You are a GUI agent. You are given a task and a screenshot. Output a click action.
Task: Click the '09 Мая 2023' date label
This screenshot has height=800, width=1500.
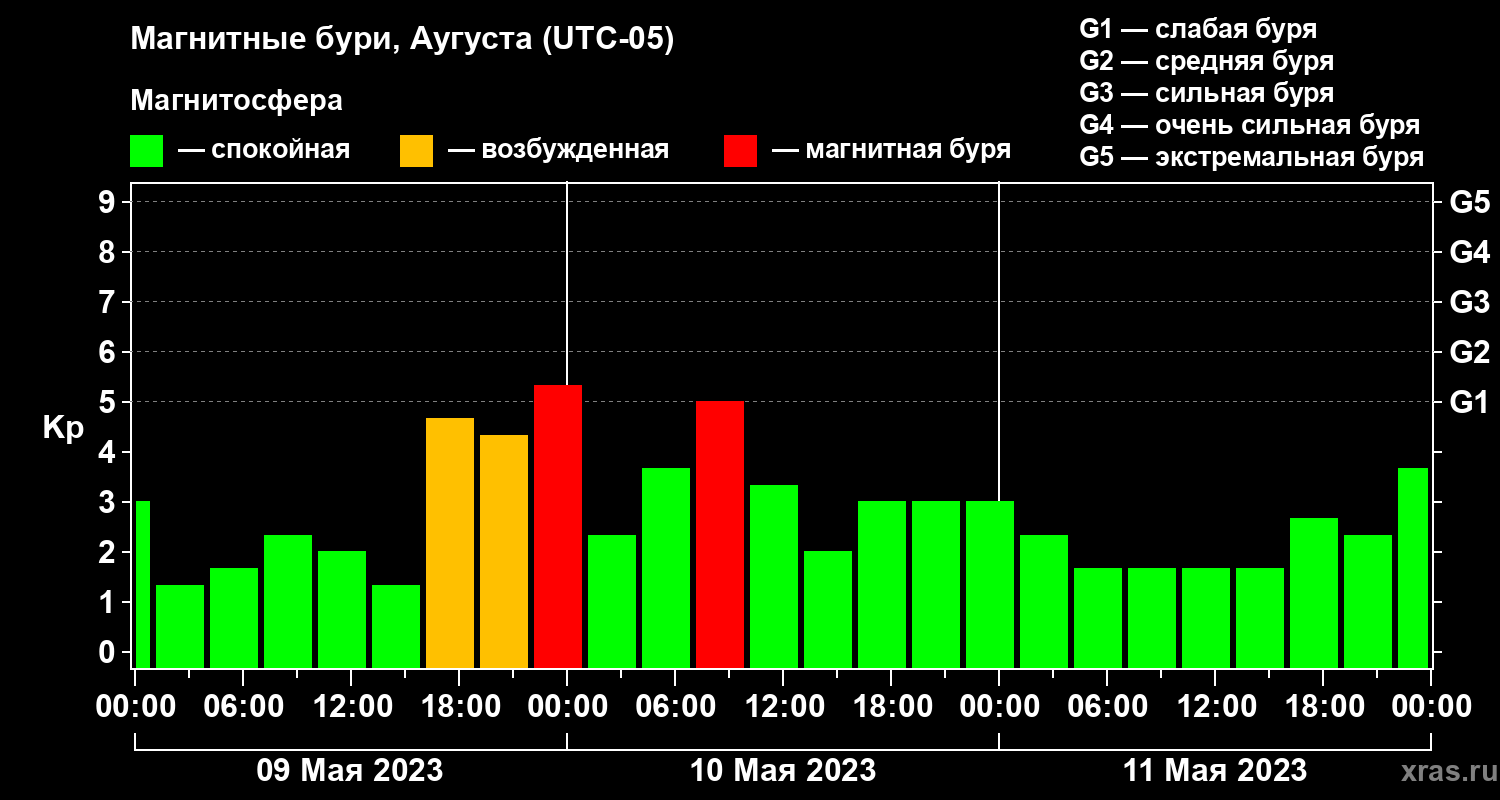pyautogui.click(x=350, y=770)
